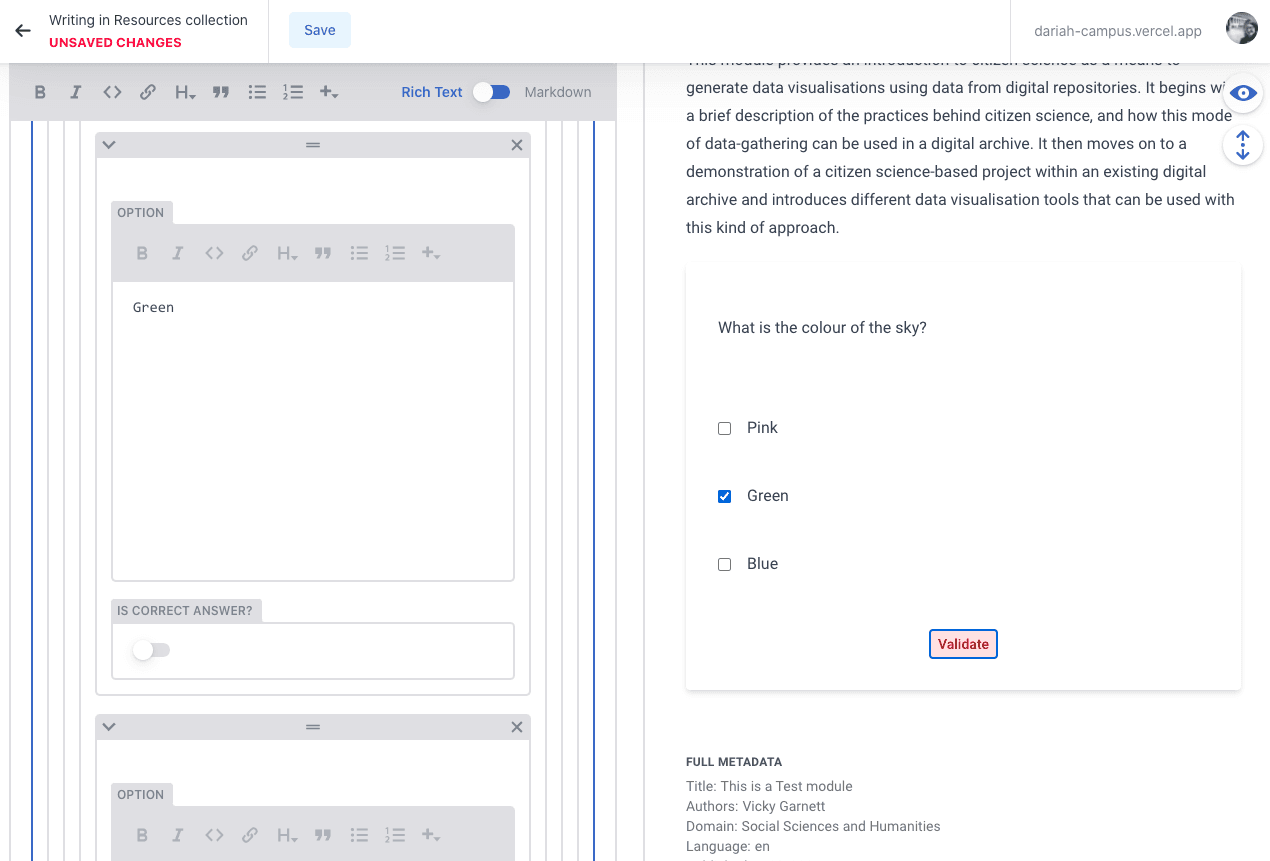
Task: Insert a quote in the top editor toolbar
Action: [x=221, y=92]
